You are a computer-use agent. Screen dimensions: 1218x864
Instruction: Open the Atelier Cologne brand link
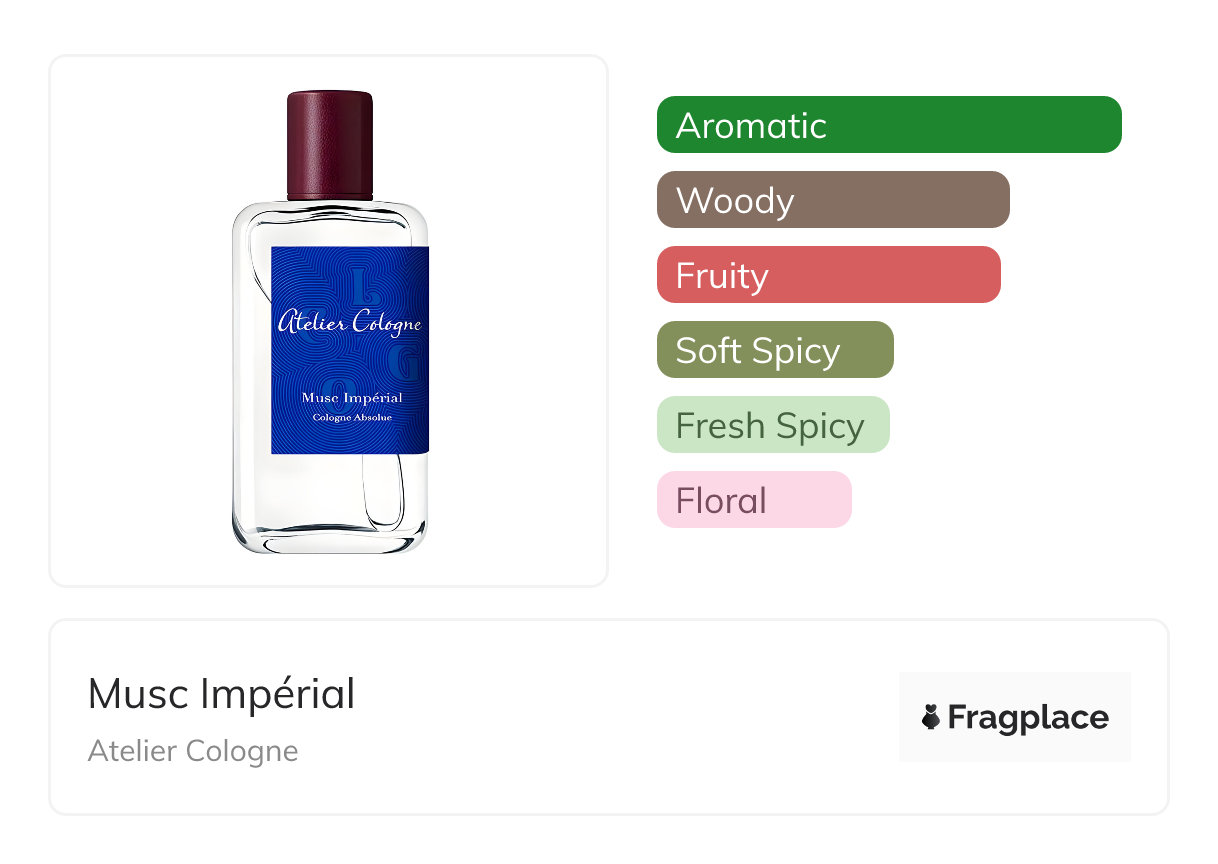(193, 751)
